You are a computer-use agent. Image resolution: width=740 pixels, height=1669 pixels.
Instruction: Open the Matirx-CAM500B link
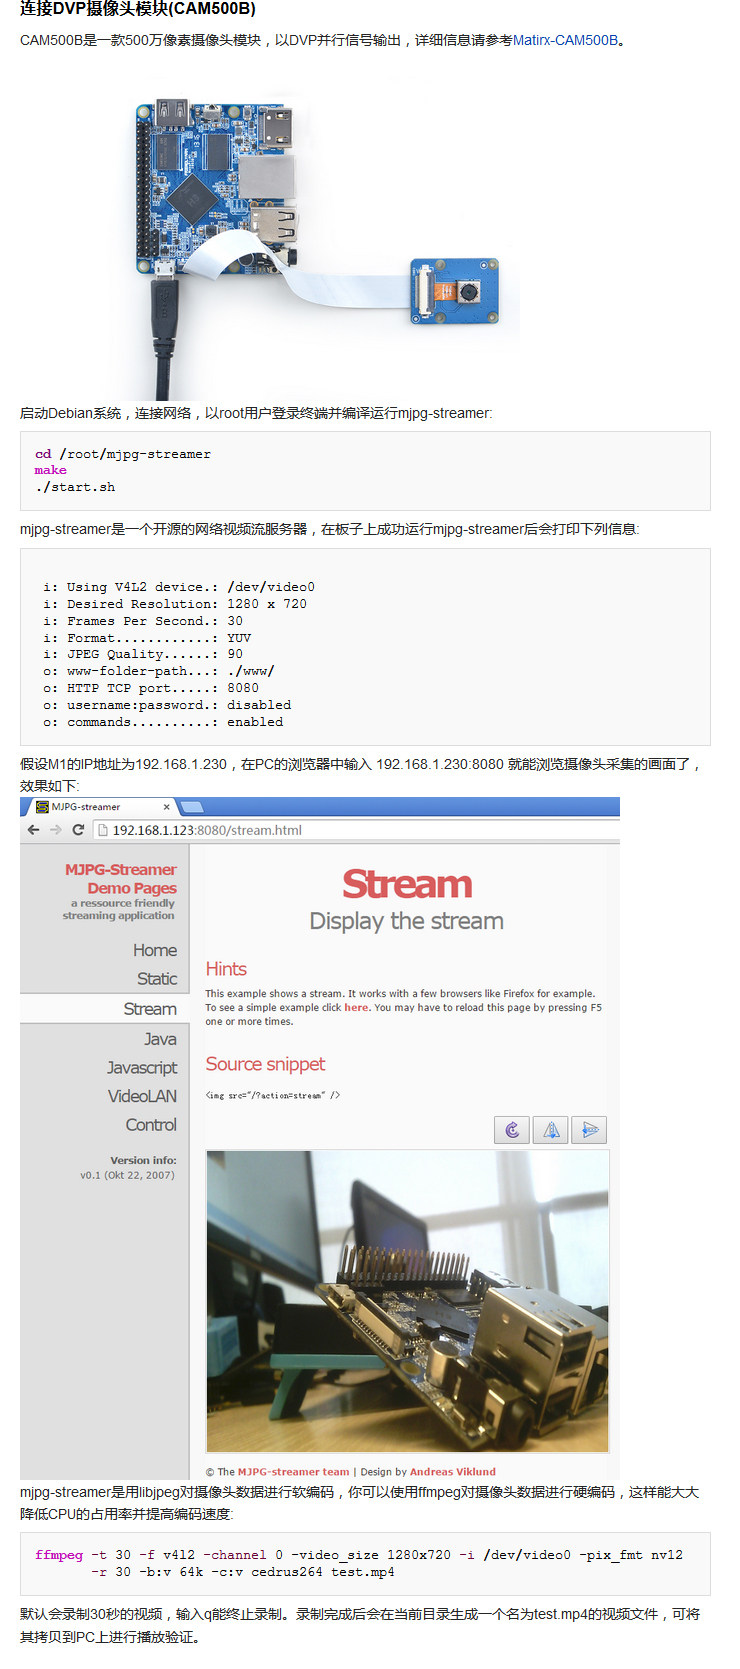point(565,40)
